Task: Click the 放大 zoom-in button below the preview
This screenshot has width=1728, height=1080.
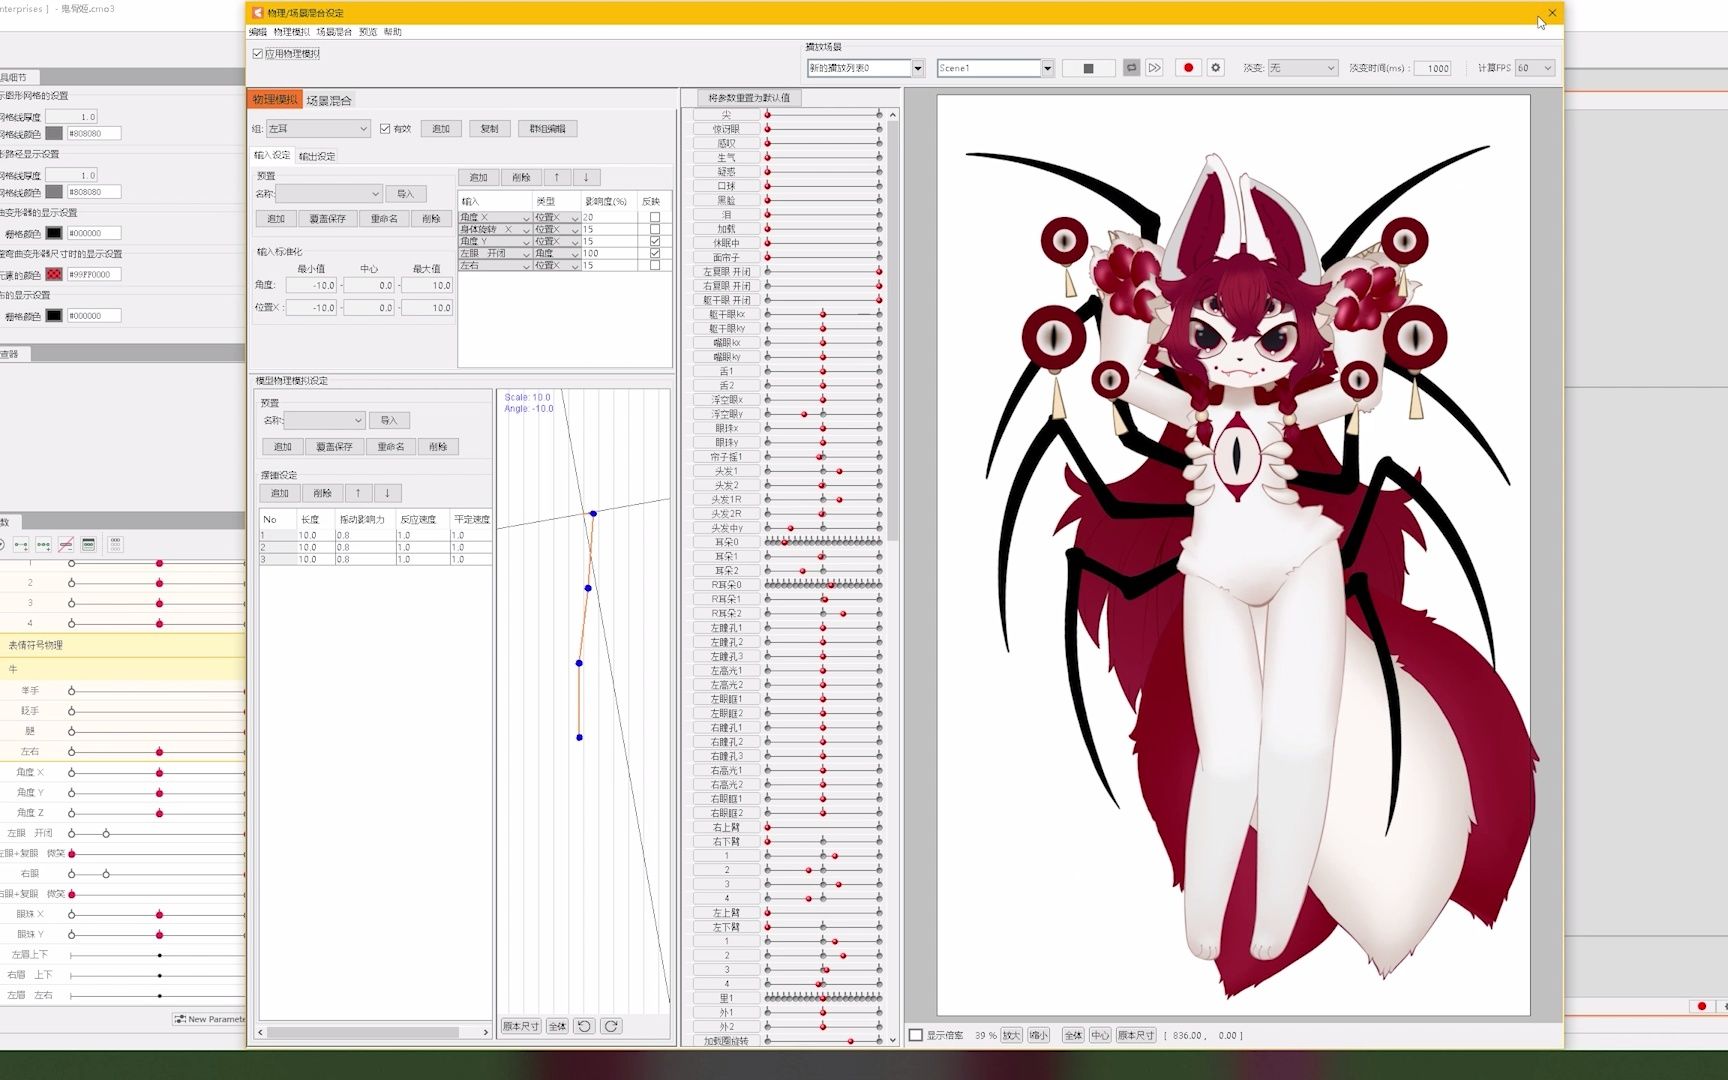Action: click(1011, 1035)
